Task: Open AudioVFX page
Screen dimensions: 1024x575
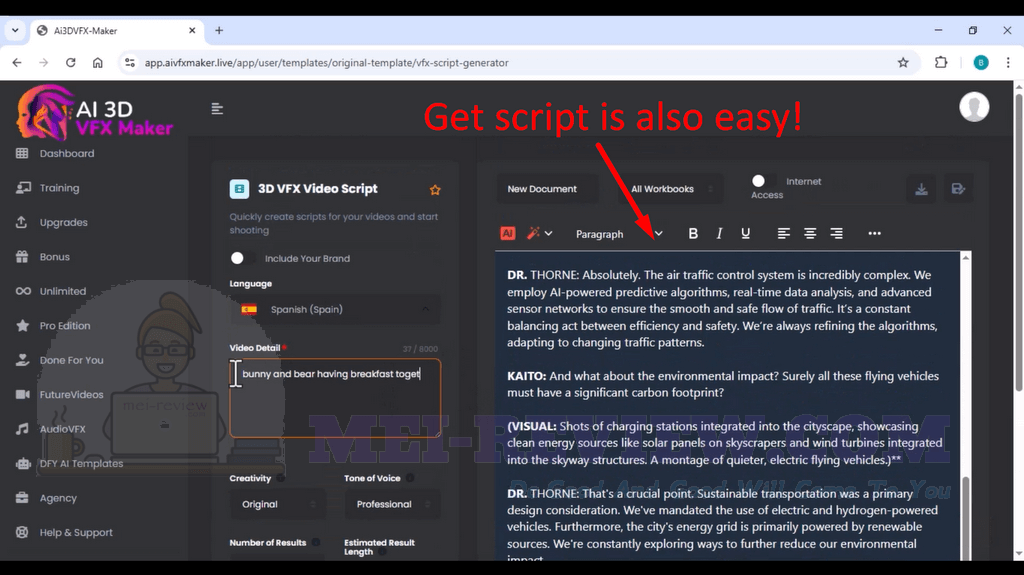Action: click(x=63, y=429)
